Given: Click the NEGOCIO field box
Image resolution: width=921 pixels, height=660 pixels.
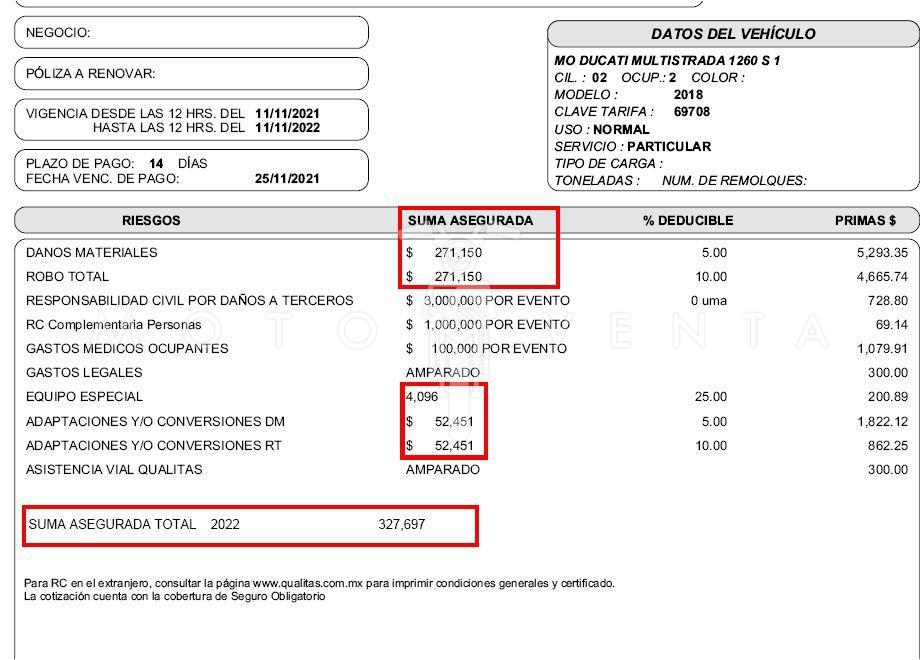Looking at the screenshot, I should (191, 33).
